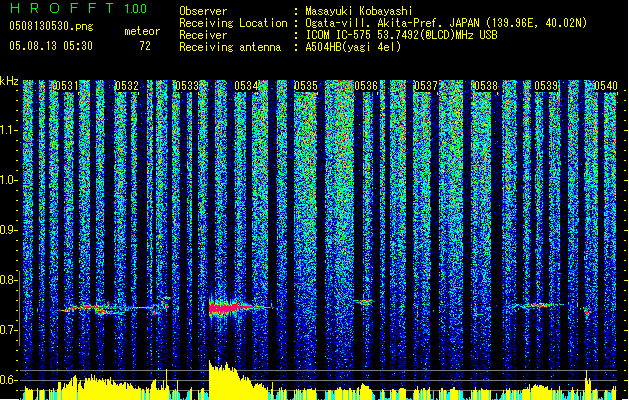Click the date stamp 05.08.13 05:30
Image resolution: width=629 pixels, height=400 pixels.
pos(51,46)
